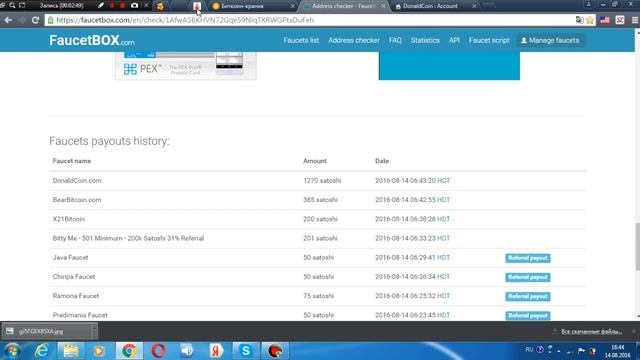Open Faucet script in the navigation bar
Viewport: 640px width, 360px height.
coord(489,40)
